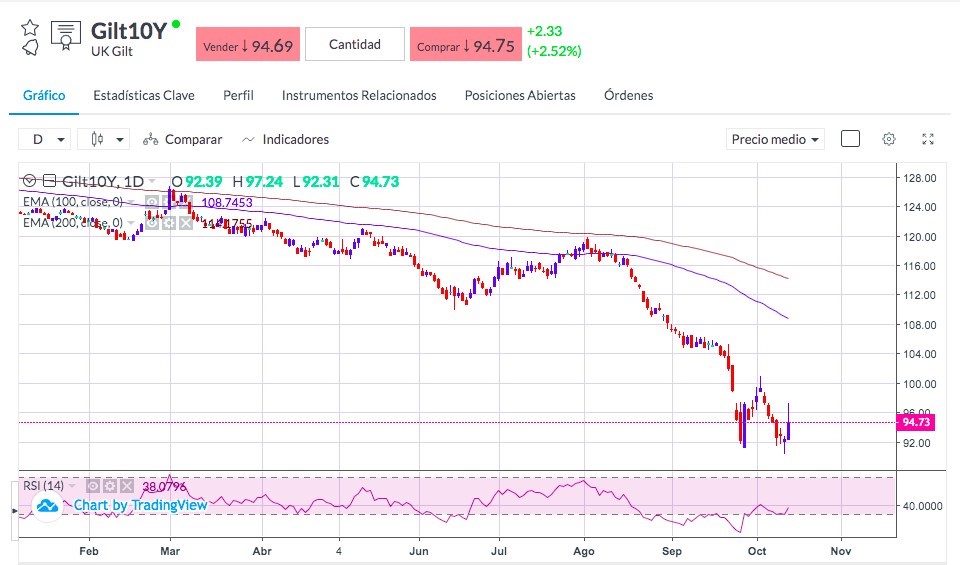Toggle the square checkbox beside Precio medio

(x=850, y=139)
